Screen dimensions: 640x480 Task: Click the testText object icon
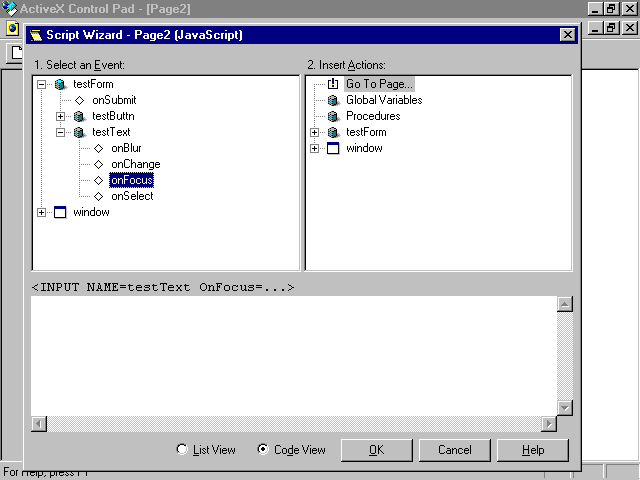coord(79,132)
